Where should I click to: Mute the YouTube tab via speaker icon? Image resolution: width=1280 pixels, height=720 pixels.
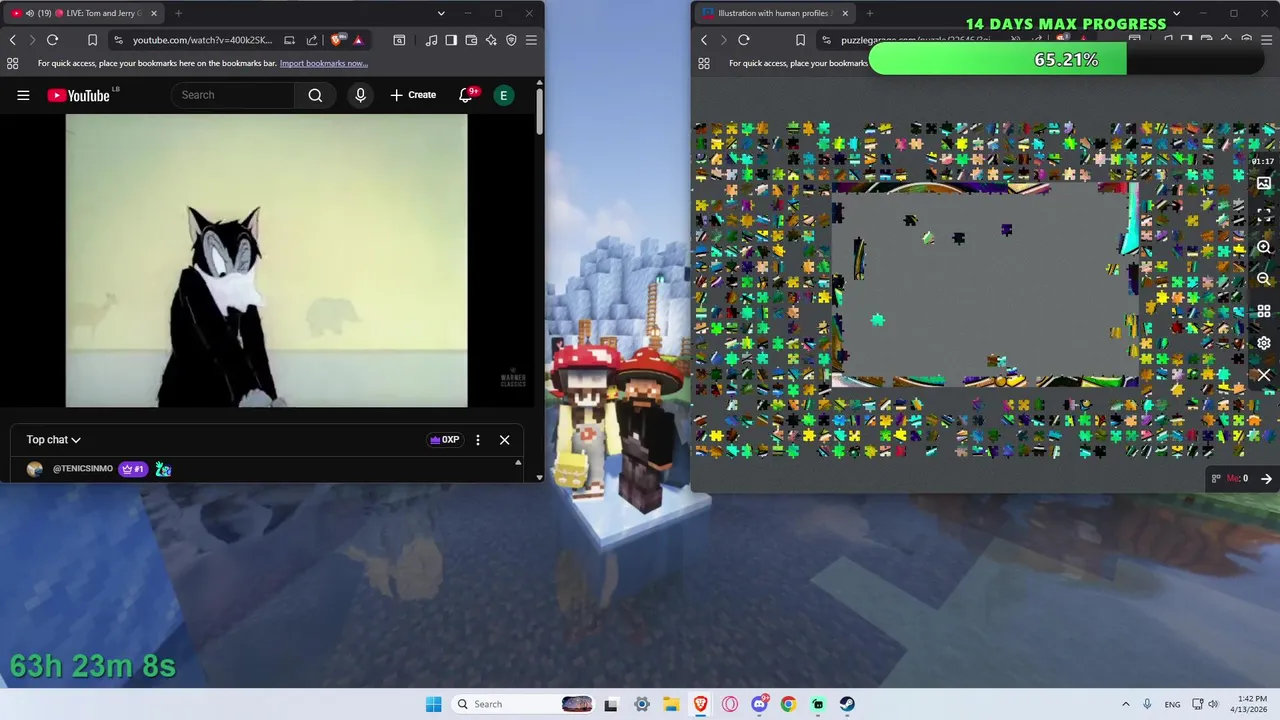click(30, 13)
